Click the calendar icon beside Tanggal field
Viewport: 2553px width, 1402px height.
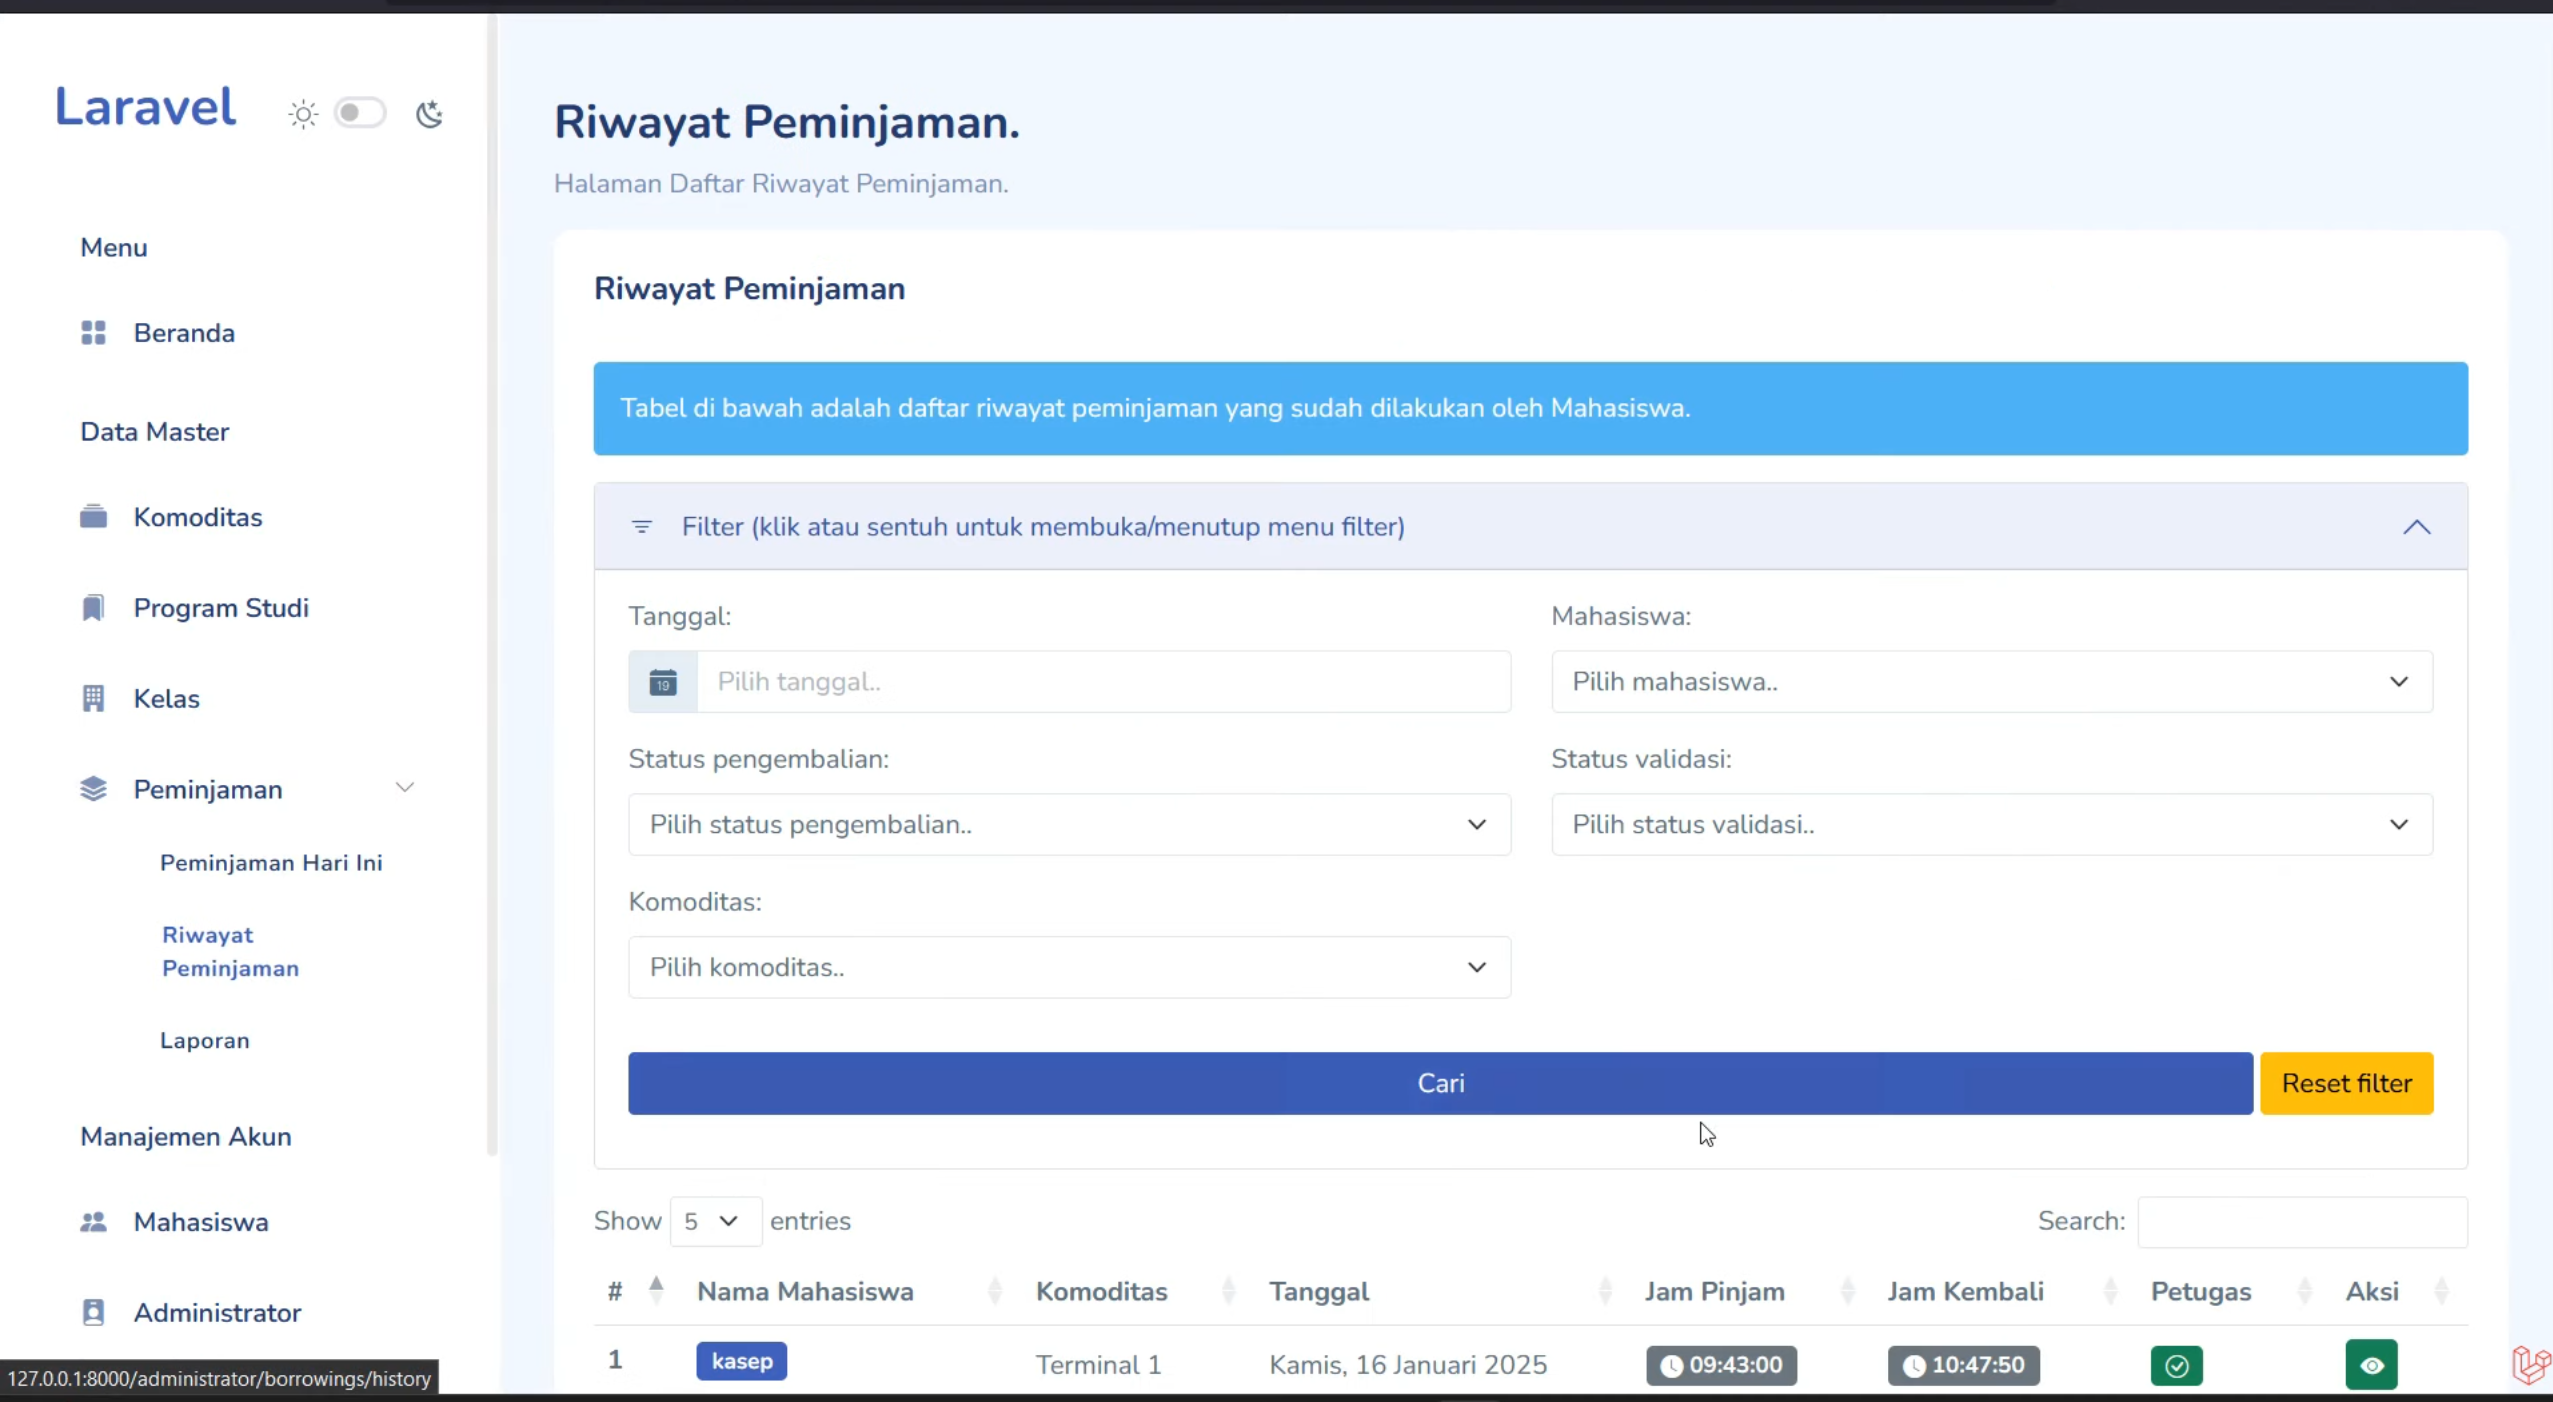(663, 682)
